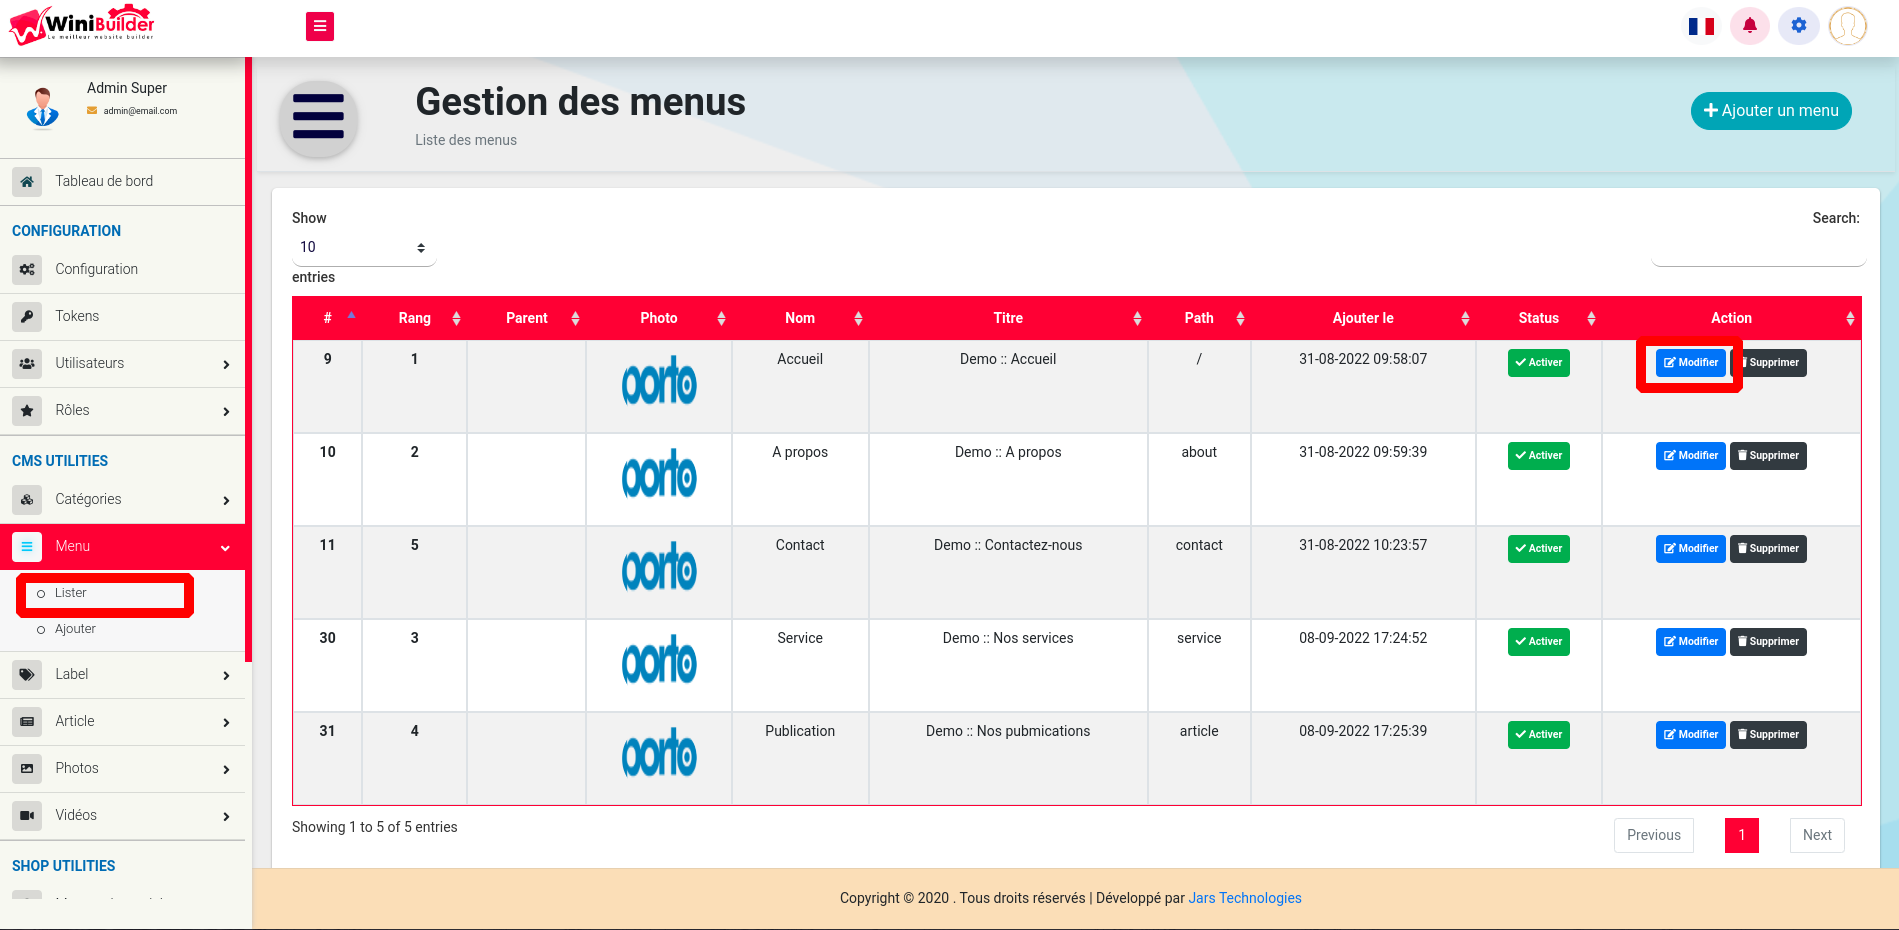This screenshot has height=930, width=1899.
Task: Click Tokens key icon
Action: [27, 317]
